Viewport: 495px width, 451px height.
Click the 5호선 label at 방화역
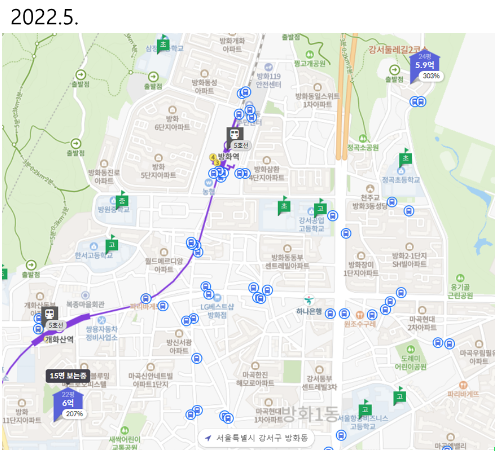tap(240, 146)
